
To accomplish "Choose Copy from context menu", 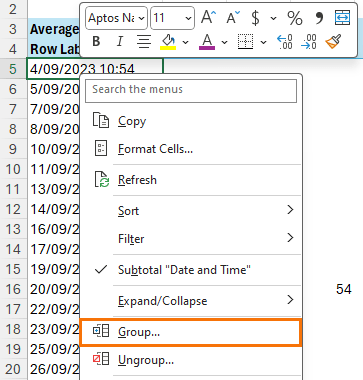I will (191, 121).
